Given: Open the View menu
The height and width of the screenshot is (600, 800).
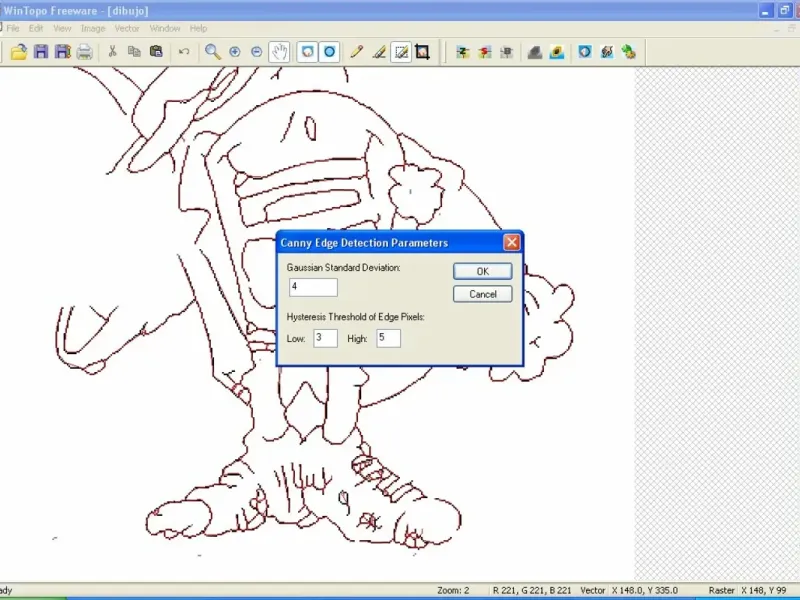Looking at the screenshot, I should pyautogui.click(x=62, y=29).
